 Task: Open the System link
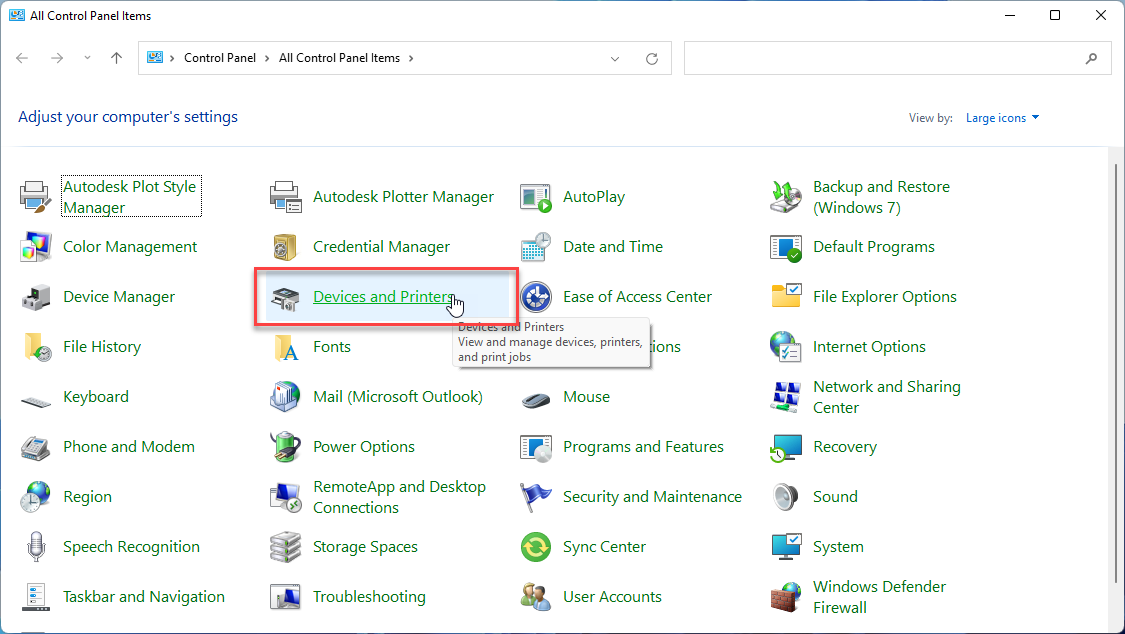(838, 547)
